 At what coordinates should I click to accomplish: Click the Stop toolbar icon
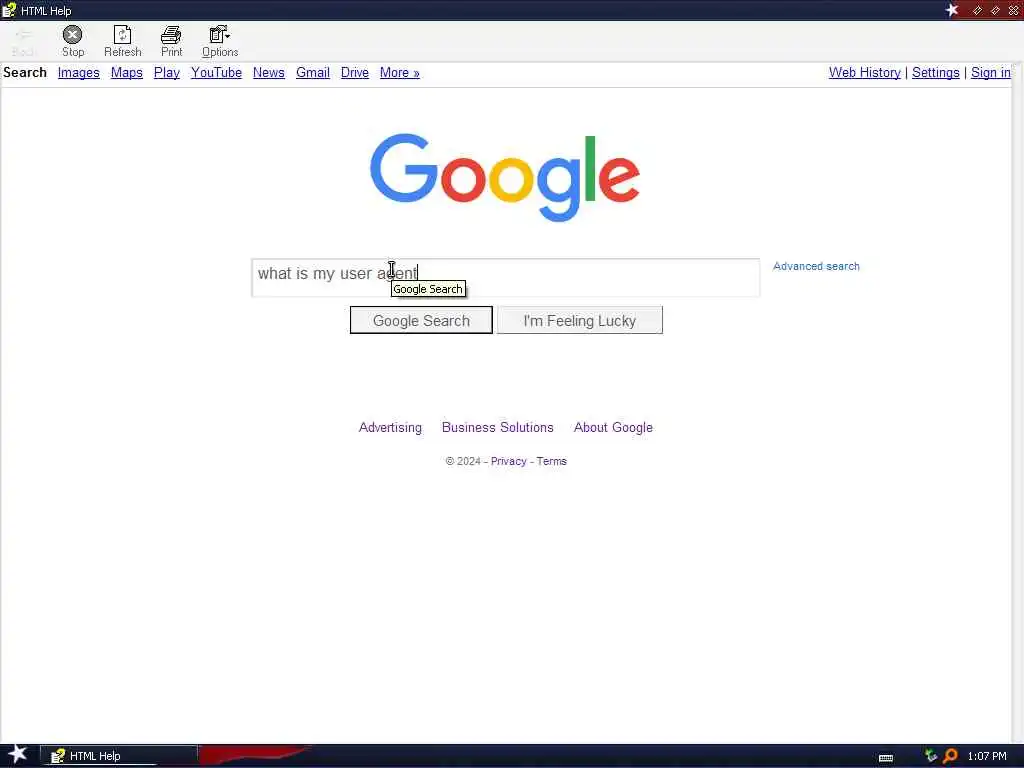point(72,41)
